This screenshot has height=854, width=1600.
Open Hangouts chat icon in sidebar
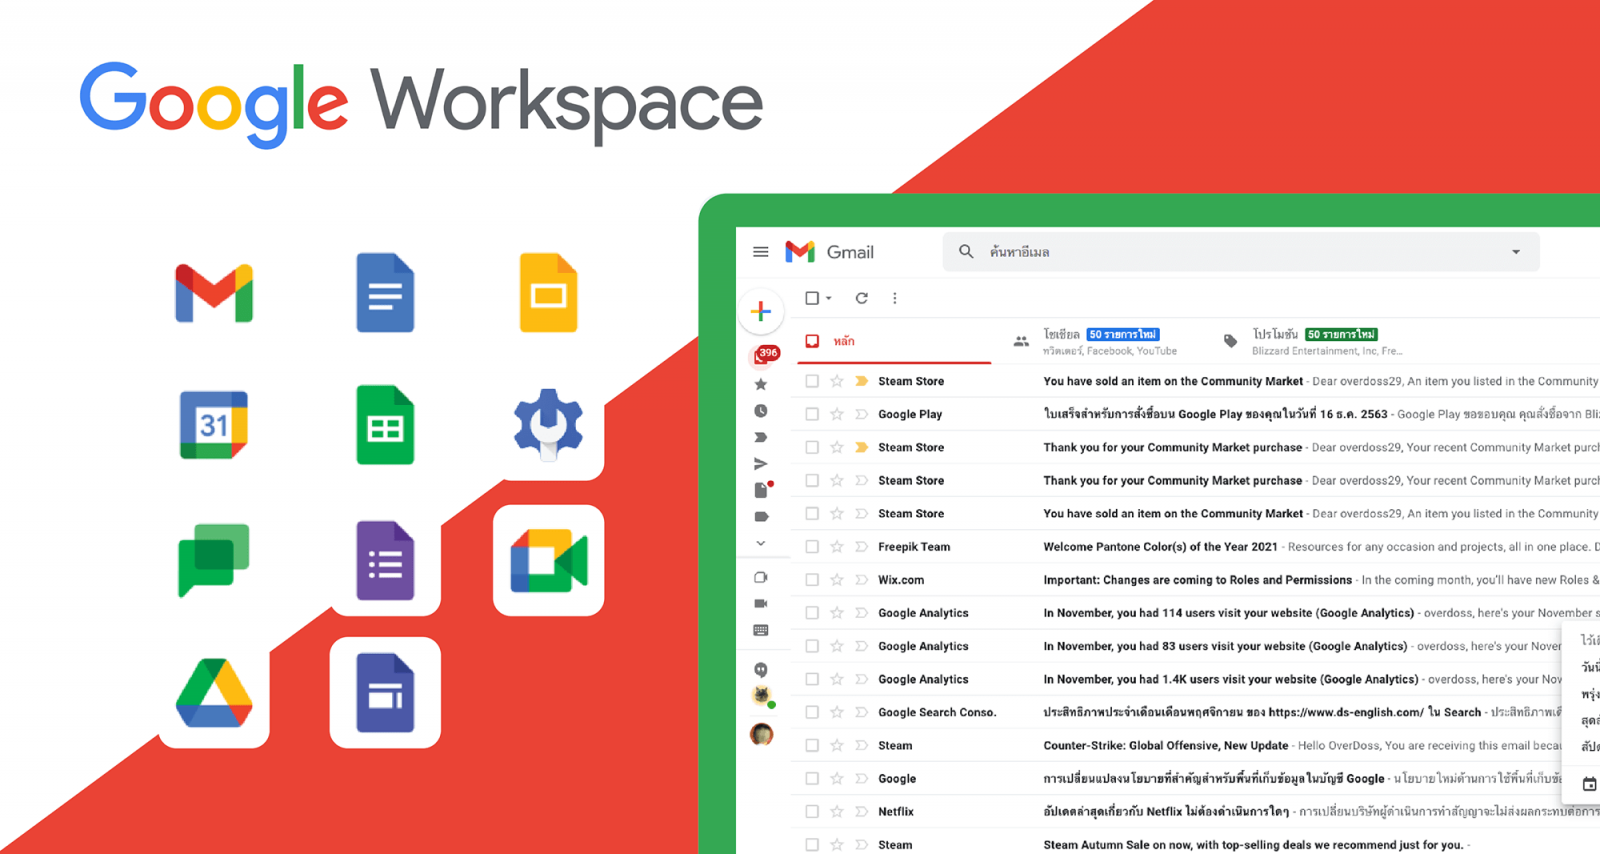click(x=761, y=670)
